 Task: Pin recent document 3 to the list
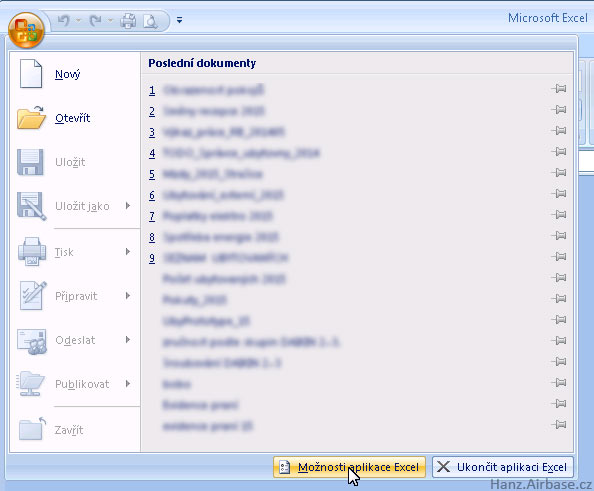tap(559, 131)
